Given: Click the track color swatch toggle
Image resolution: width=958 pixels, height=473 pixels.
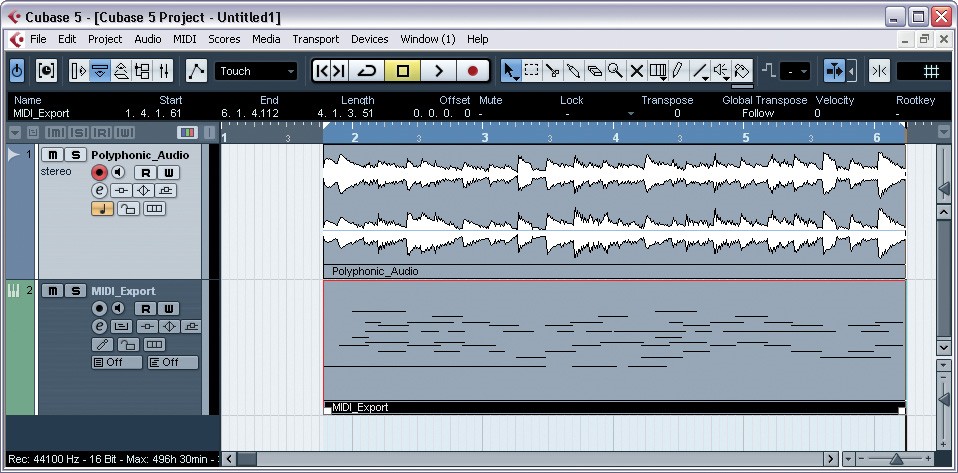Looking at the screenshot, I should pos(188,133).
